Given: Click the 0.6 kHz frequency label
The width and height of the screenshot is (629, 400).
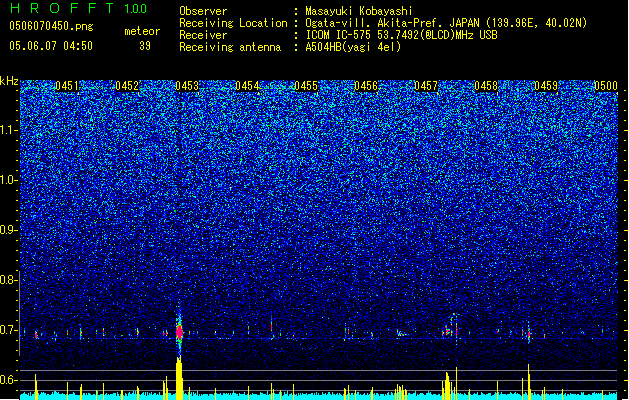Looking at the screenshot, I should (8, 380).
